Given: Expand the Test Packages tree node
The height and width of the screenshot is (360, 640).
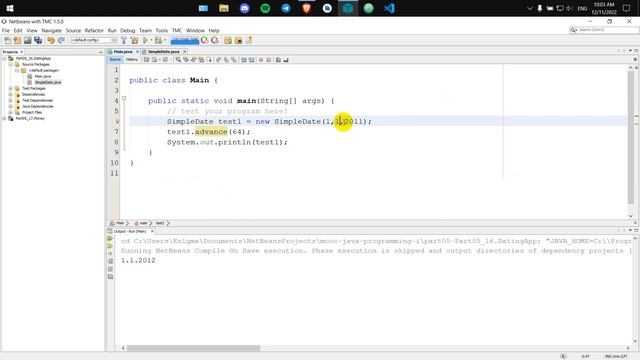Looking at the screenshot, I should pyautogui.click(x=11, y=88).
